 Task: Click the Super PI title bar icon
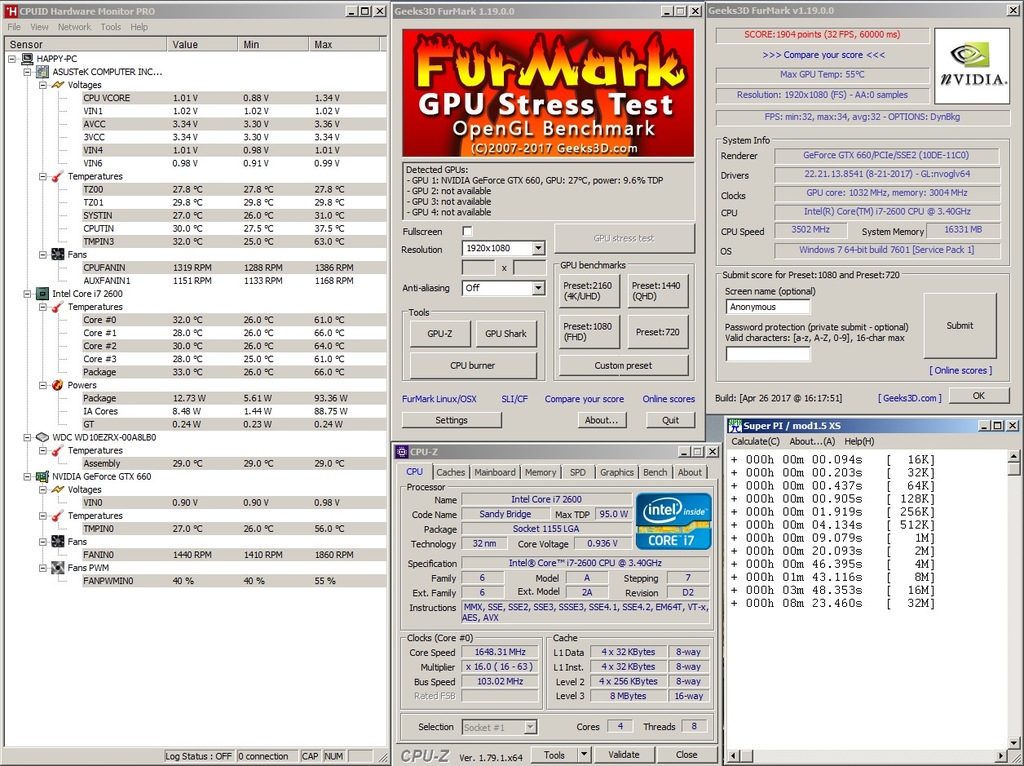pyautogui.click(x=735, y=426)
